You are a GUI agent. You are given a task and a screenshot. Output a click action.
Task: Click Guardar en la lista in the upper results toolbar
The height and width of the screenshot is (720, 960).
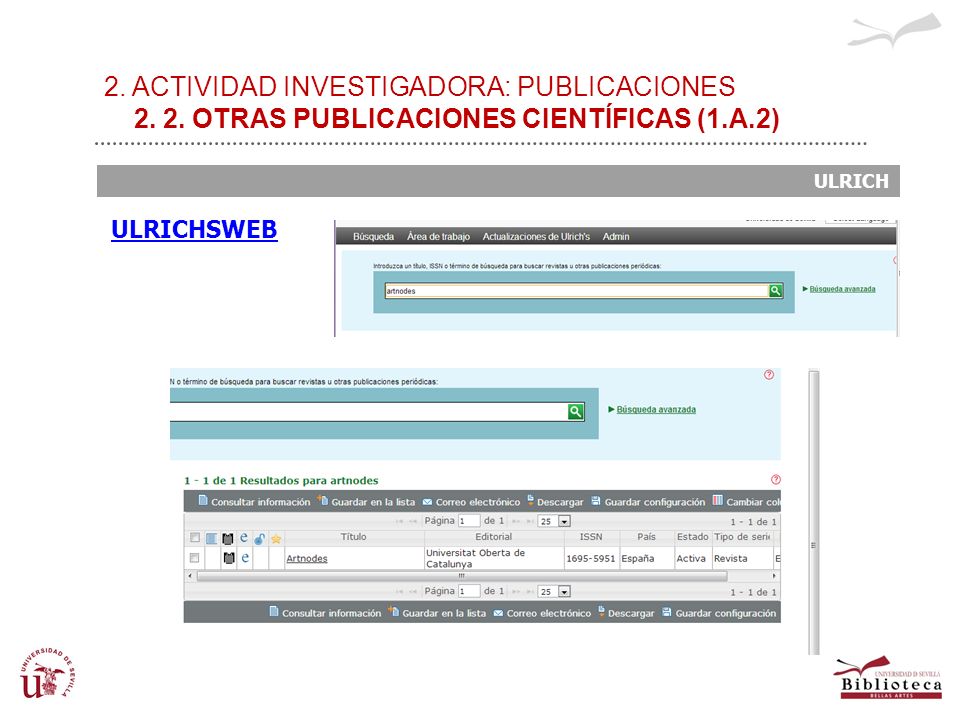point(366,501)
